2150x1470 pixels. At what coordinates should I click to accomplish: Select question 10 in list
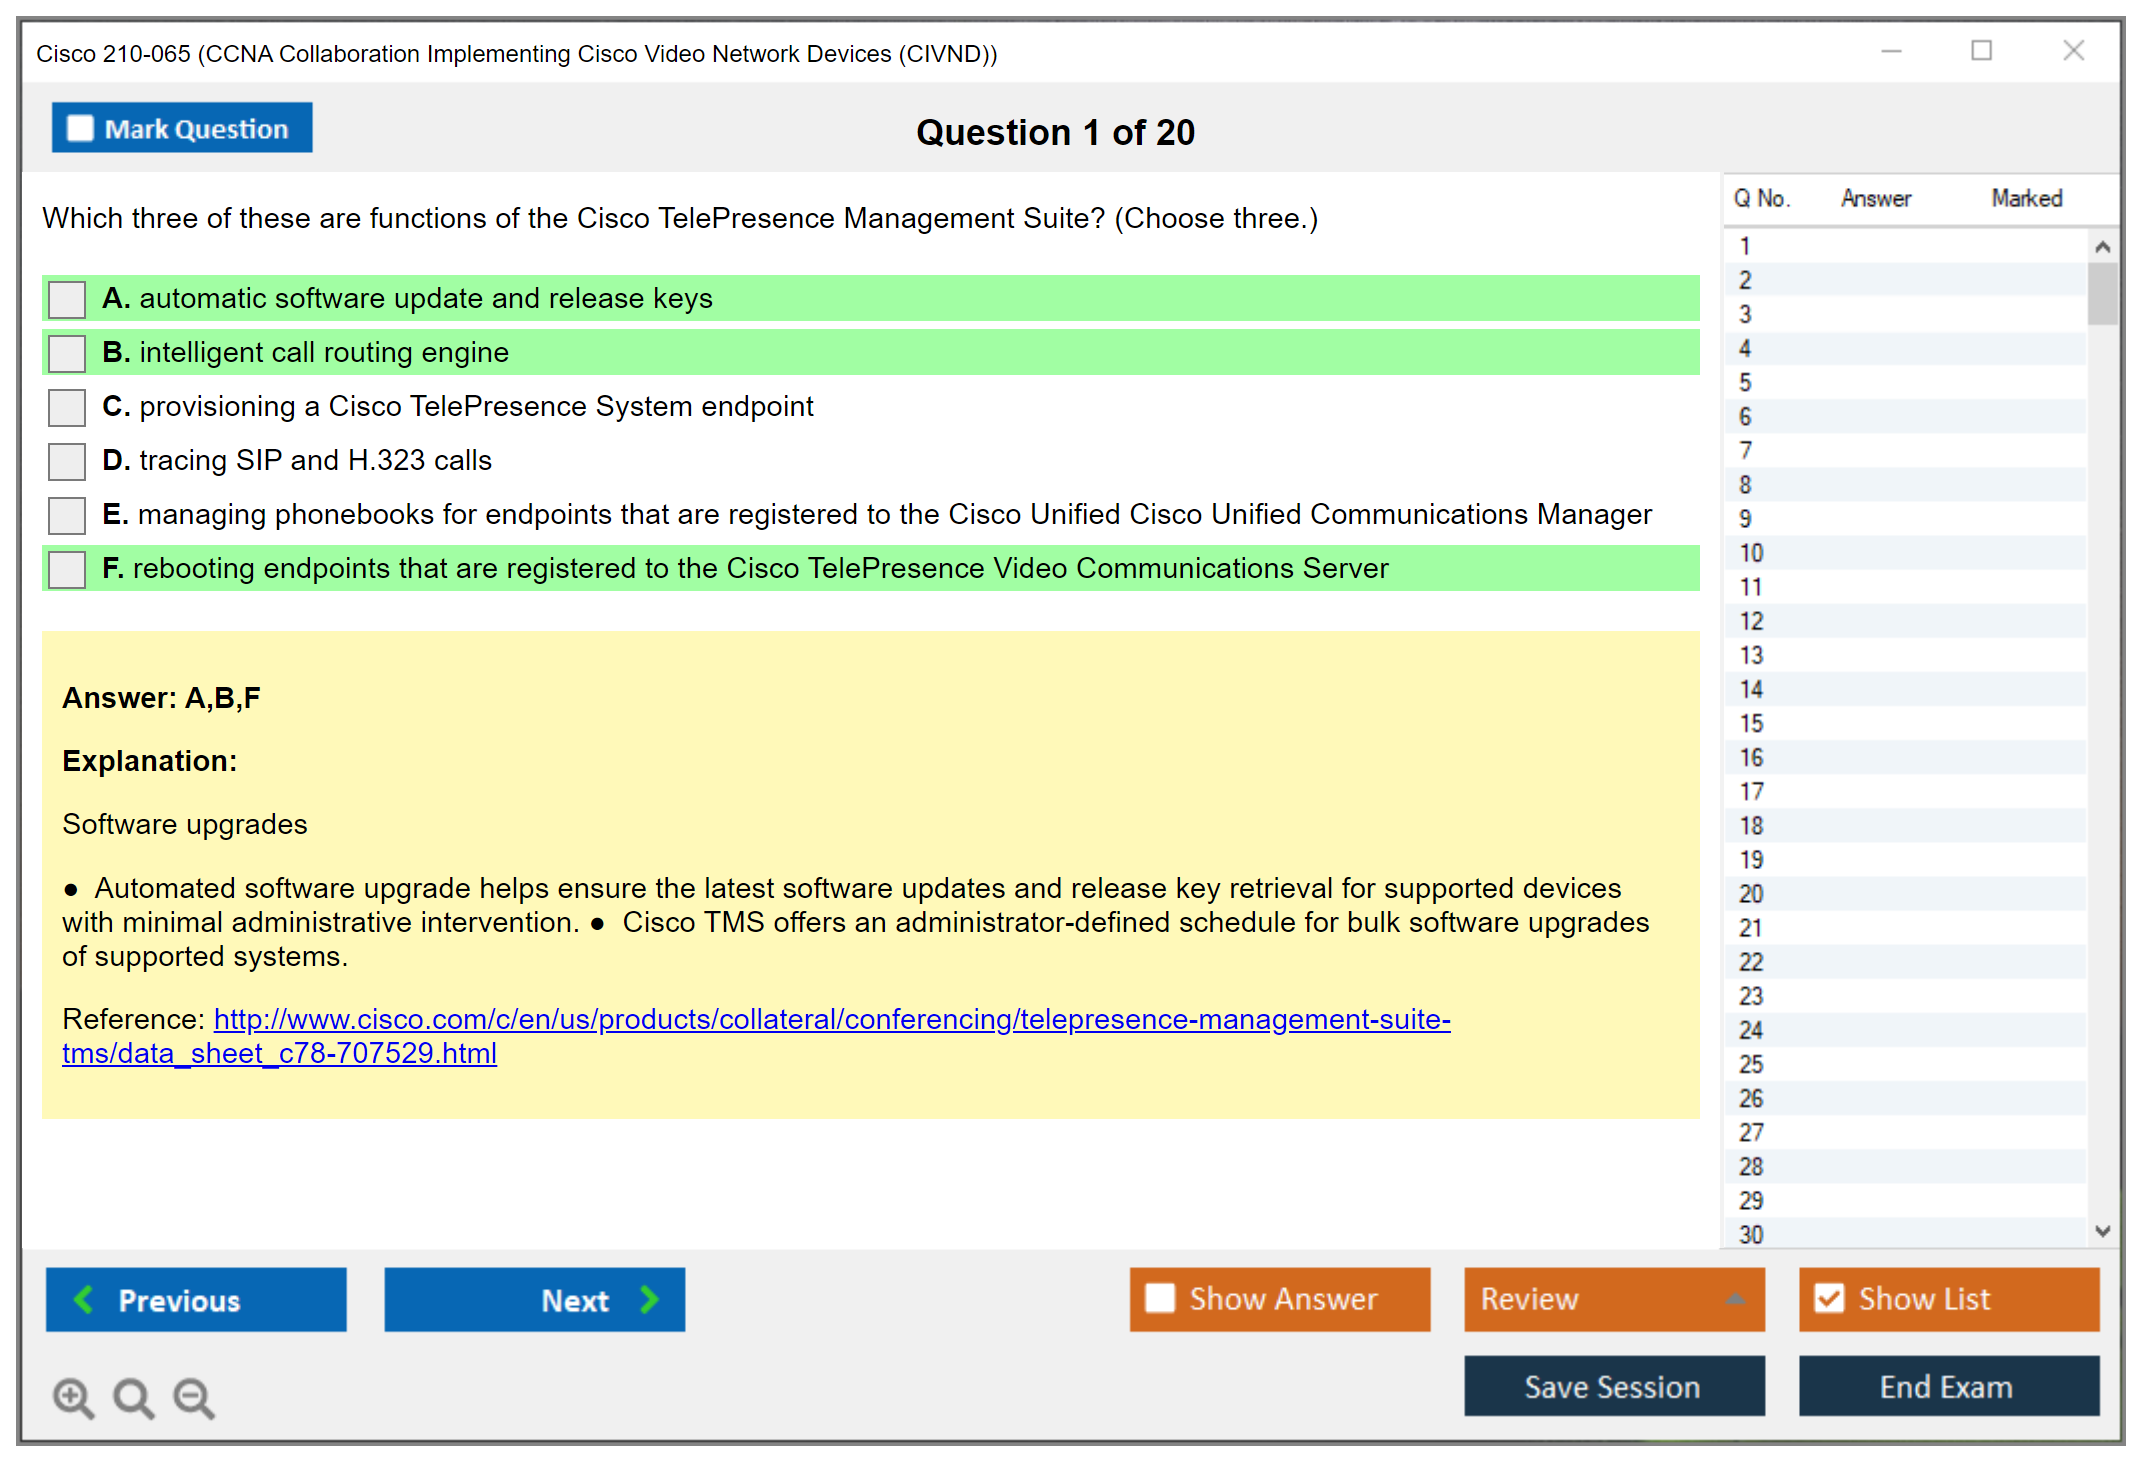tap(1751, 553)
